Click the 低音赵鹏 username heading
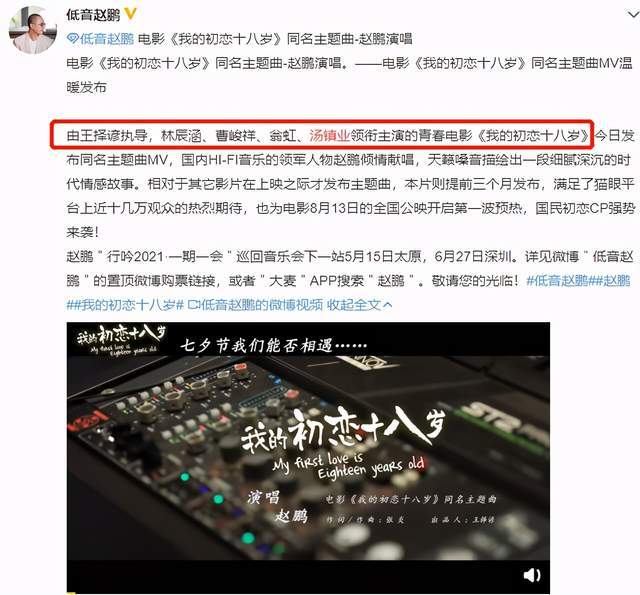The width and height of the screenshot is (640, 595). 93,15
